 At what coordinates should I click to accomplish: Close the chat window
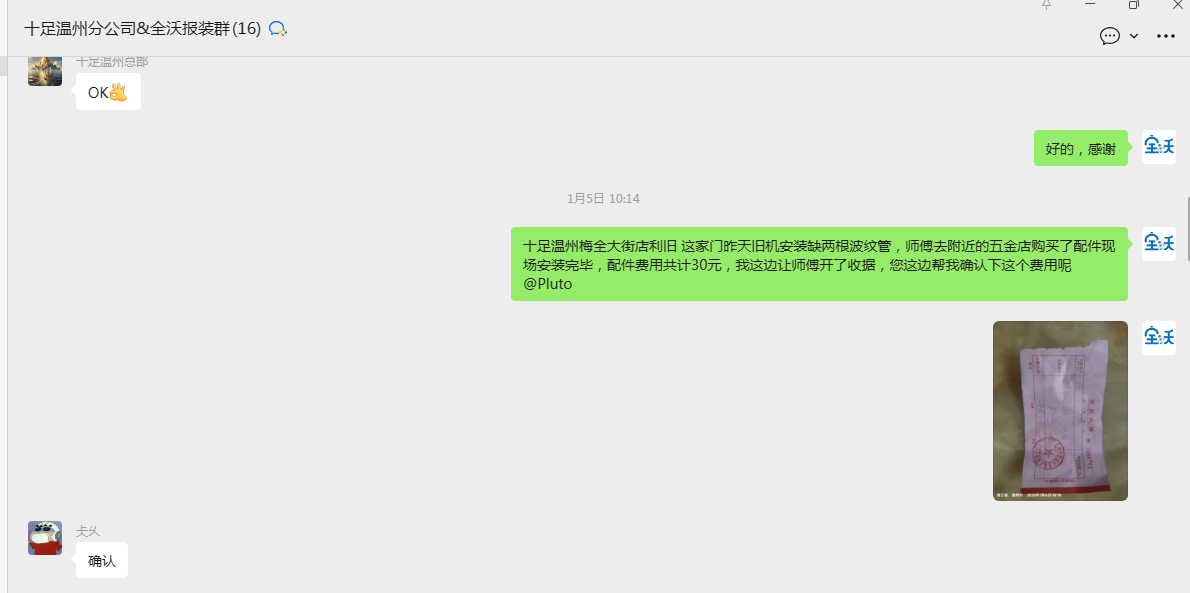1177,5
